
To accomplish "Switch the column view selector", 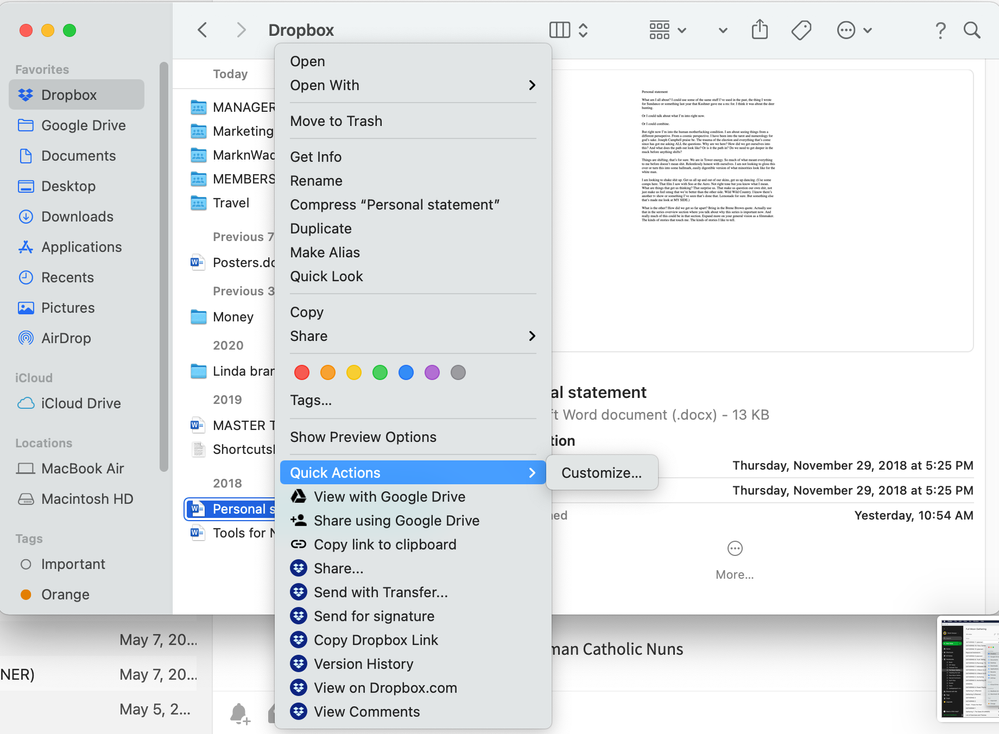I will click(569, 30).
